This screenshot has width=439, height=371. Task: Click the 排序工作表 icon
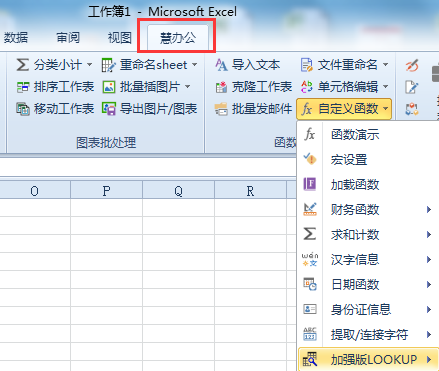[x=23, y=87]
